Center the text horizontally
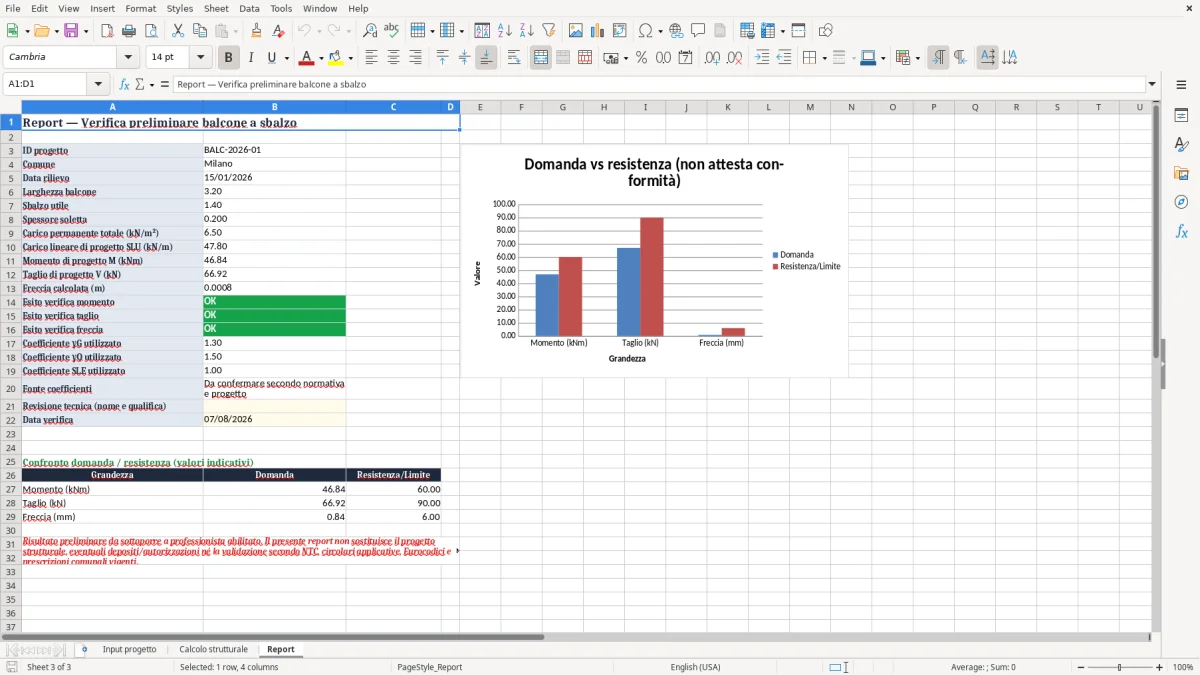 click(x=393, y=58)
